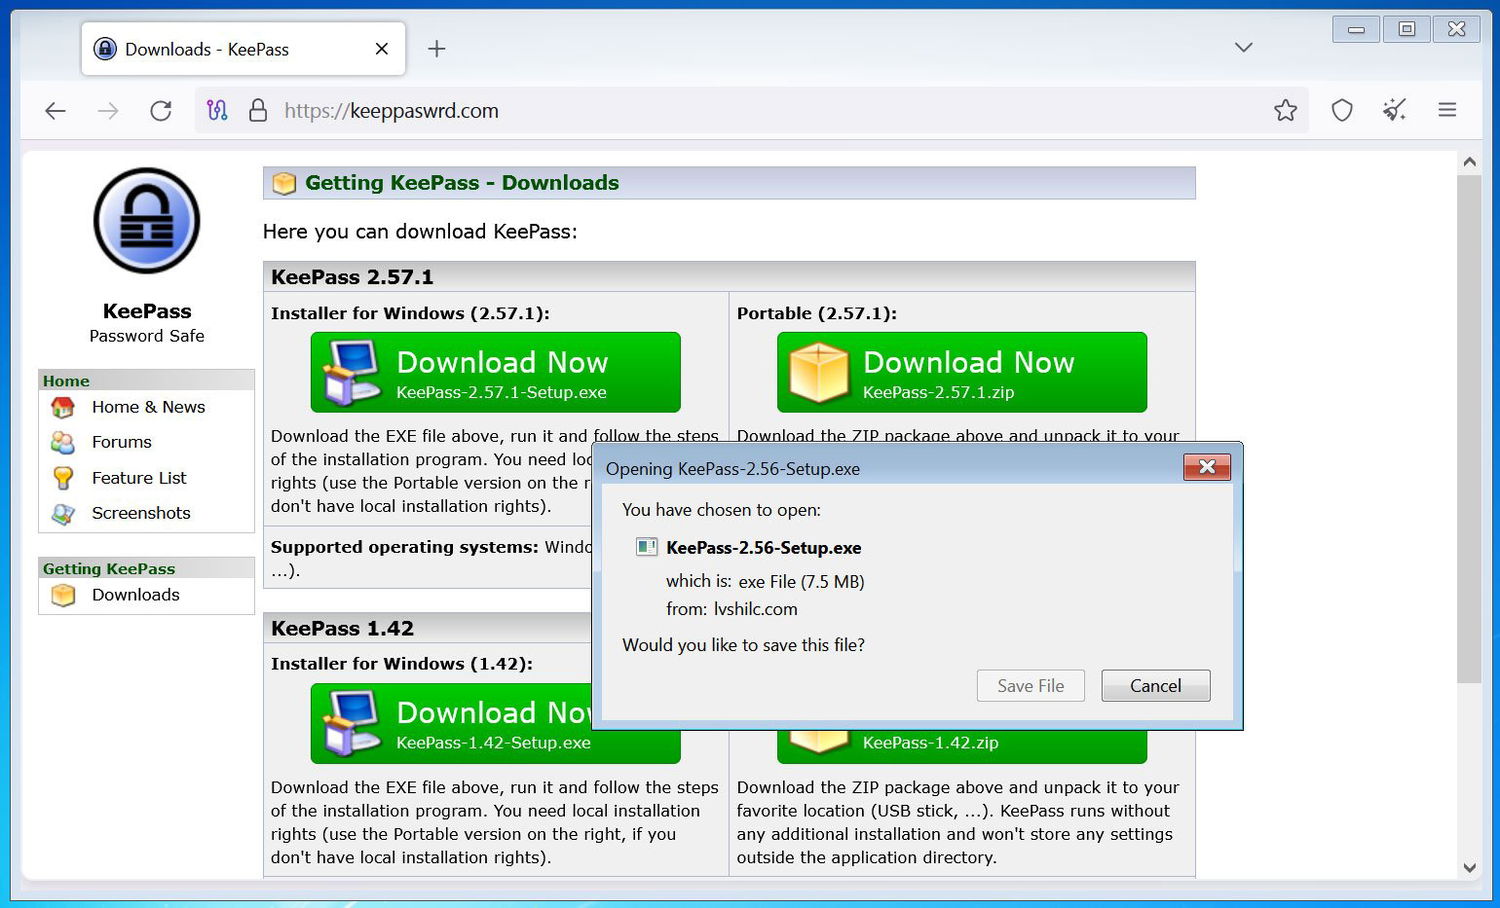
Task: Click the forward navigation arrow
Action: click(108, 111)
